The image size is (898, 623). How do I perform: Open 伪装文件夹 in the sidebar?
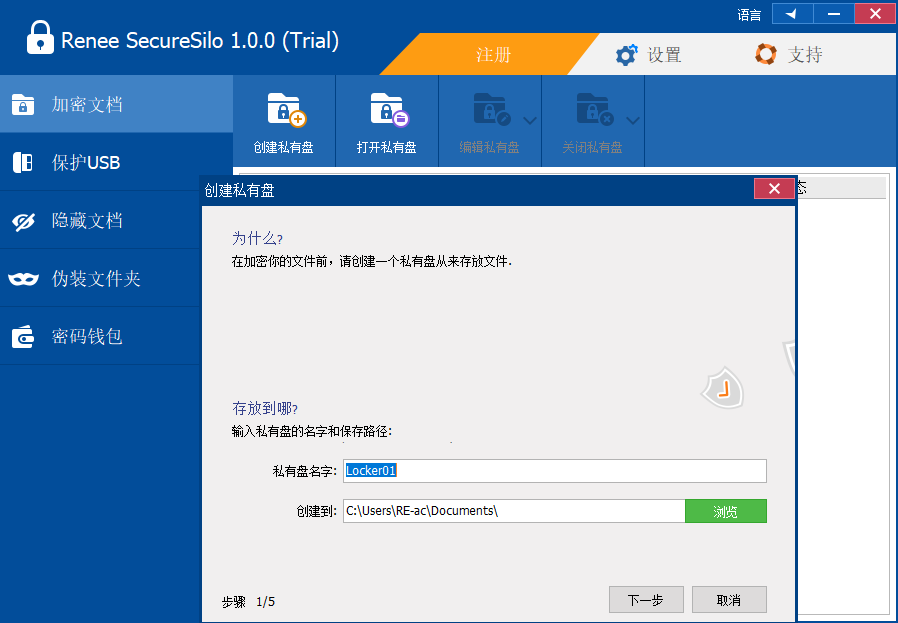point(101,278)
